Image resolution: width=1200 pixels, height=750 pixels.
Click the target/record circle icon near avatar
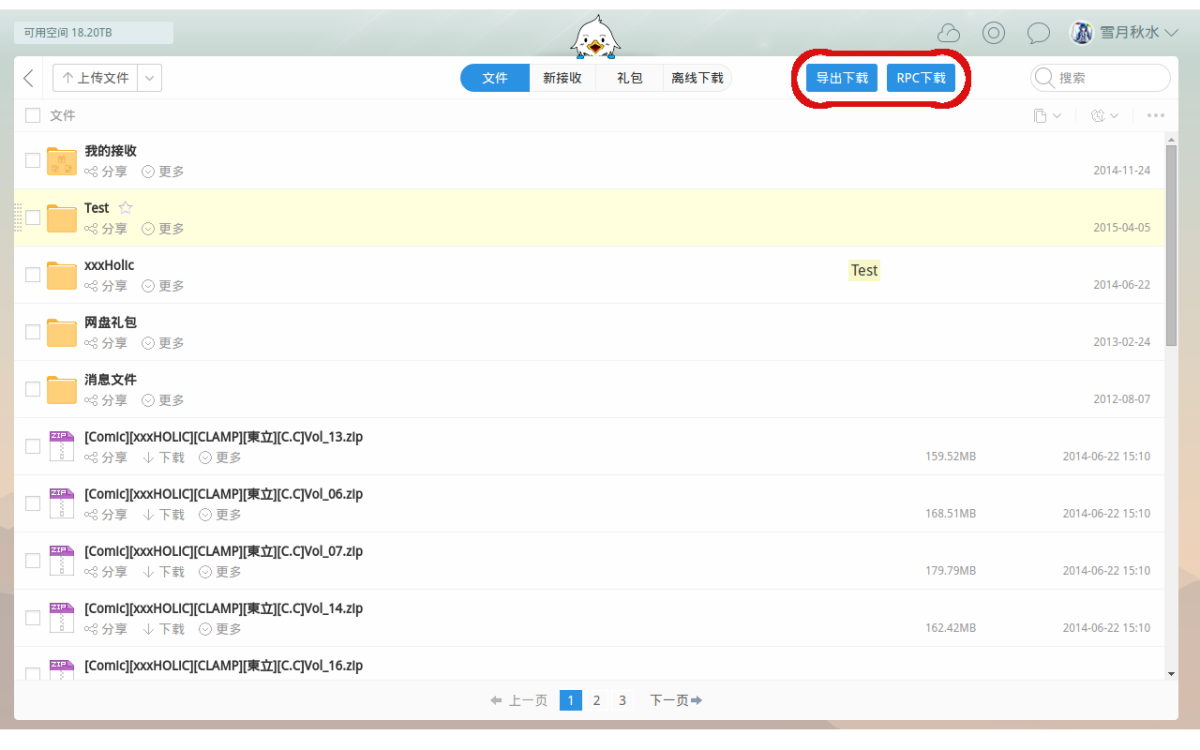993,32
